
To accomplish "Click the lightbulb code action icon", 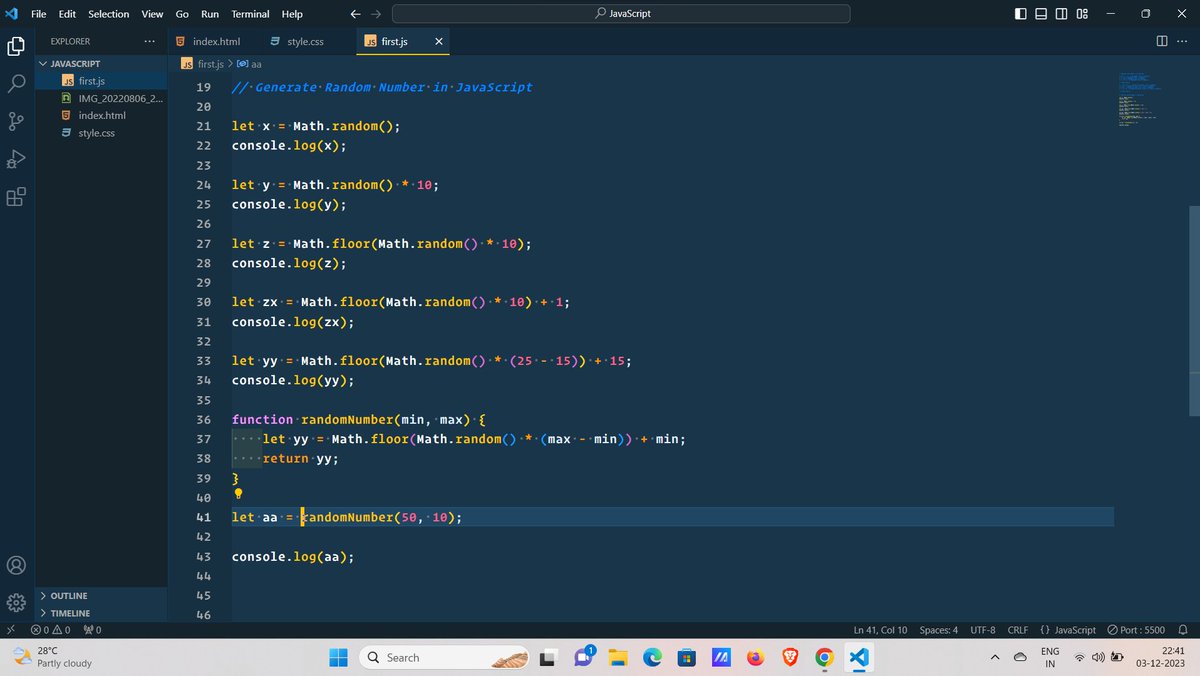I will coord(238,493).
